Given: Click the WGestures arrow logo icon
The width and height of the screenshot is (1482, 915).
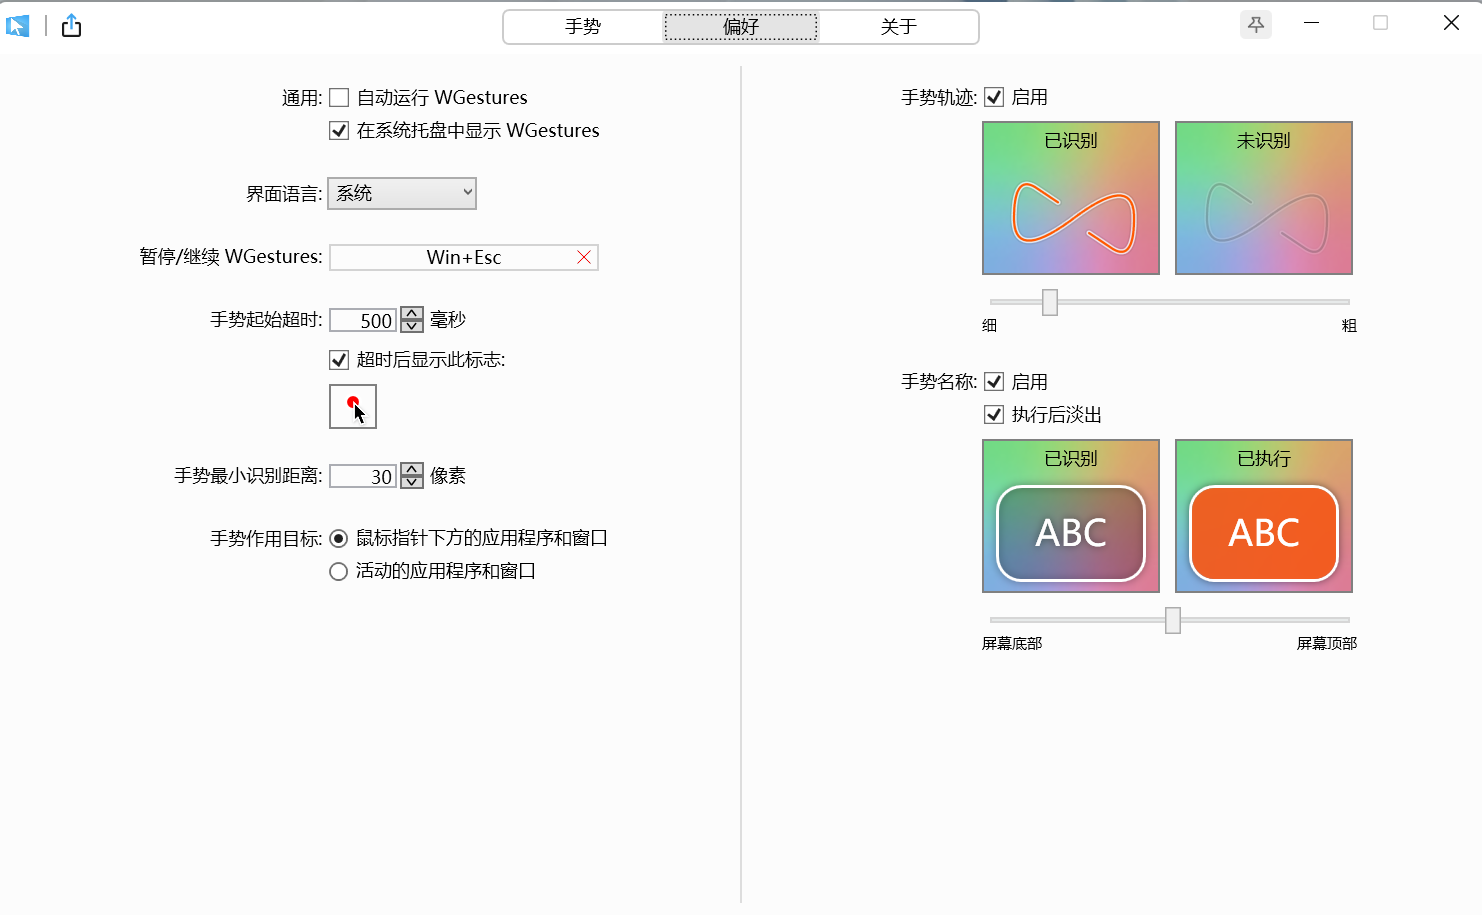Looking at the screenshot, I should pos(18,26).
